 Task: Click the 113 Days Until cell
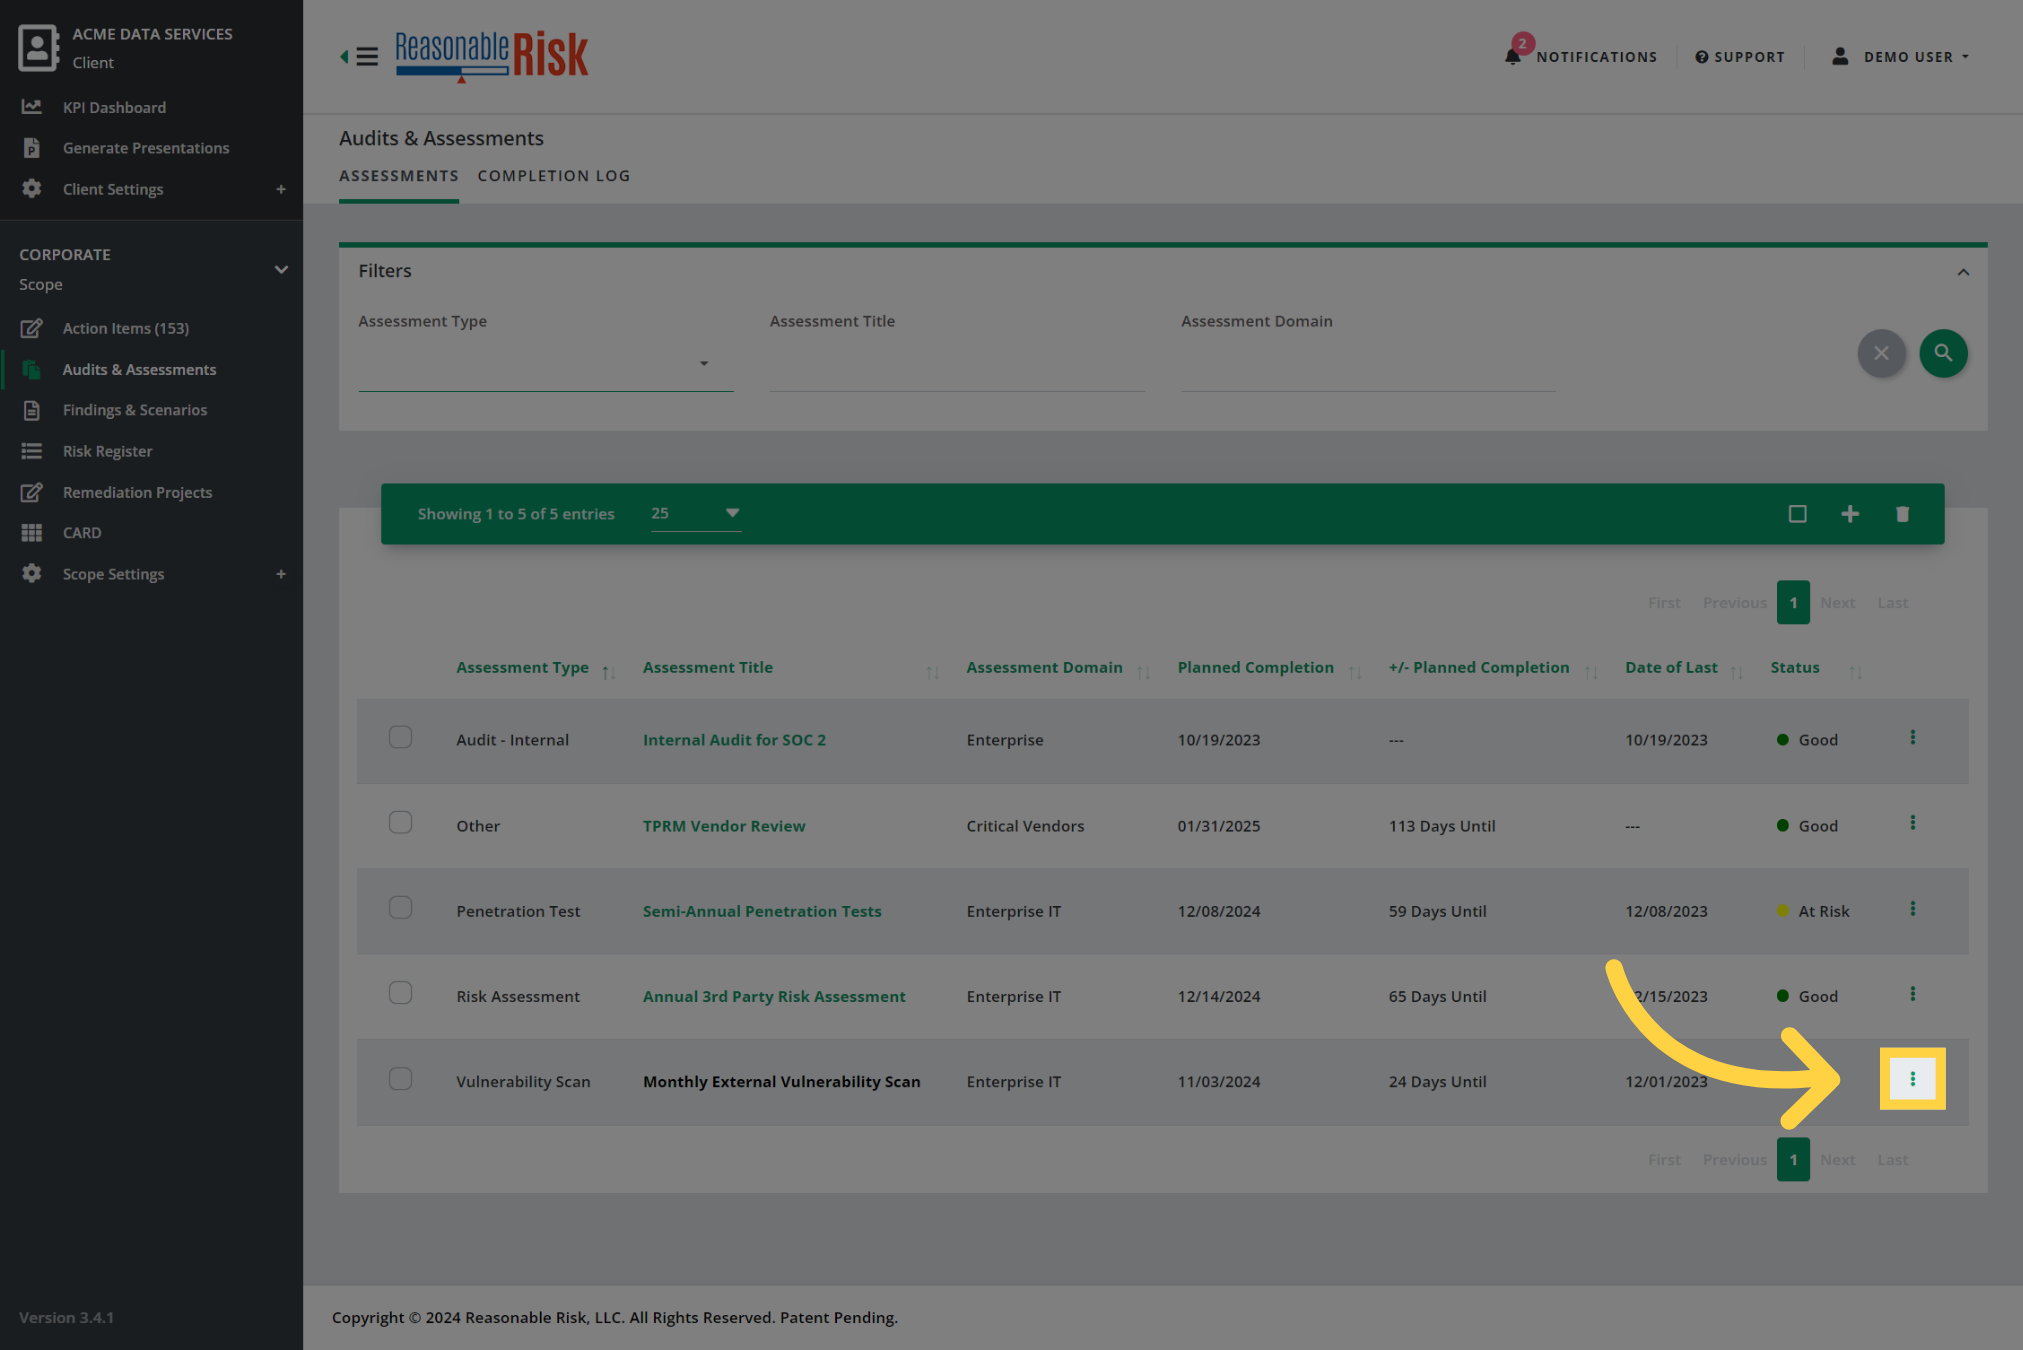pyautogui.click(x=1442, y=826)
